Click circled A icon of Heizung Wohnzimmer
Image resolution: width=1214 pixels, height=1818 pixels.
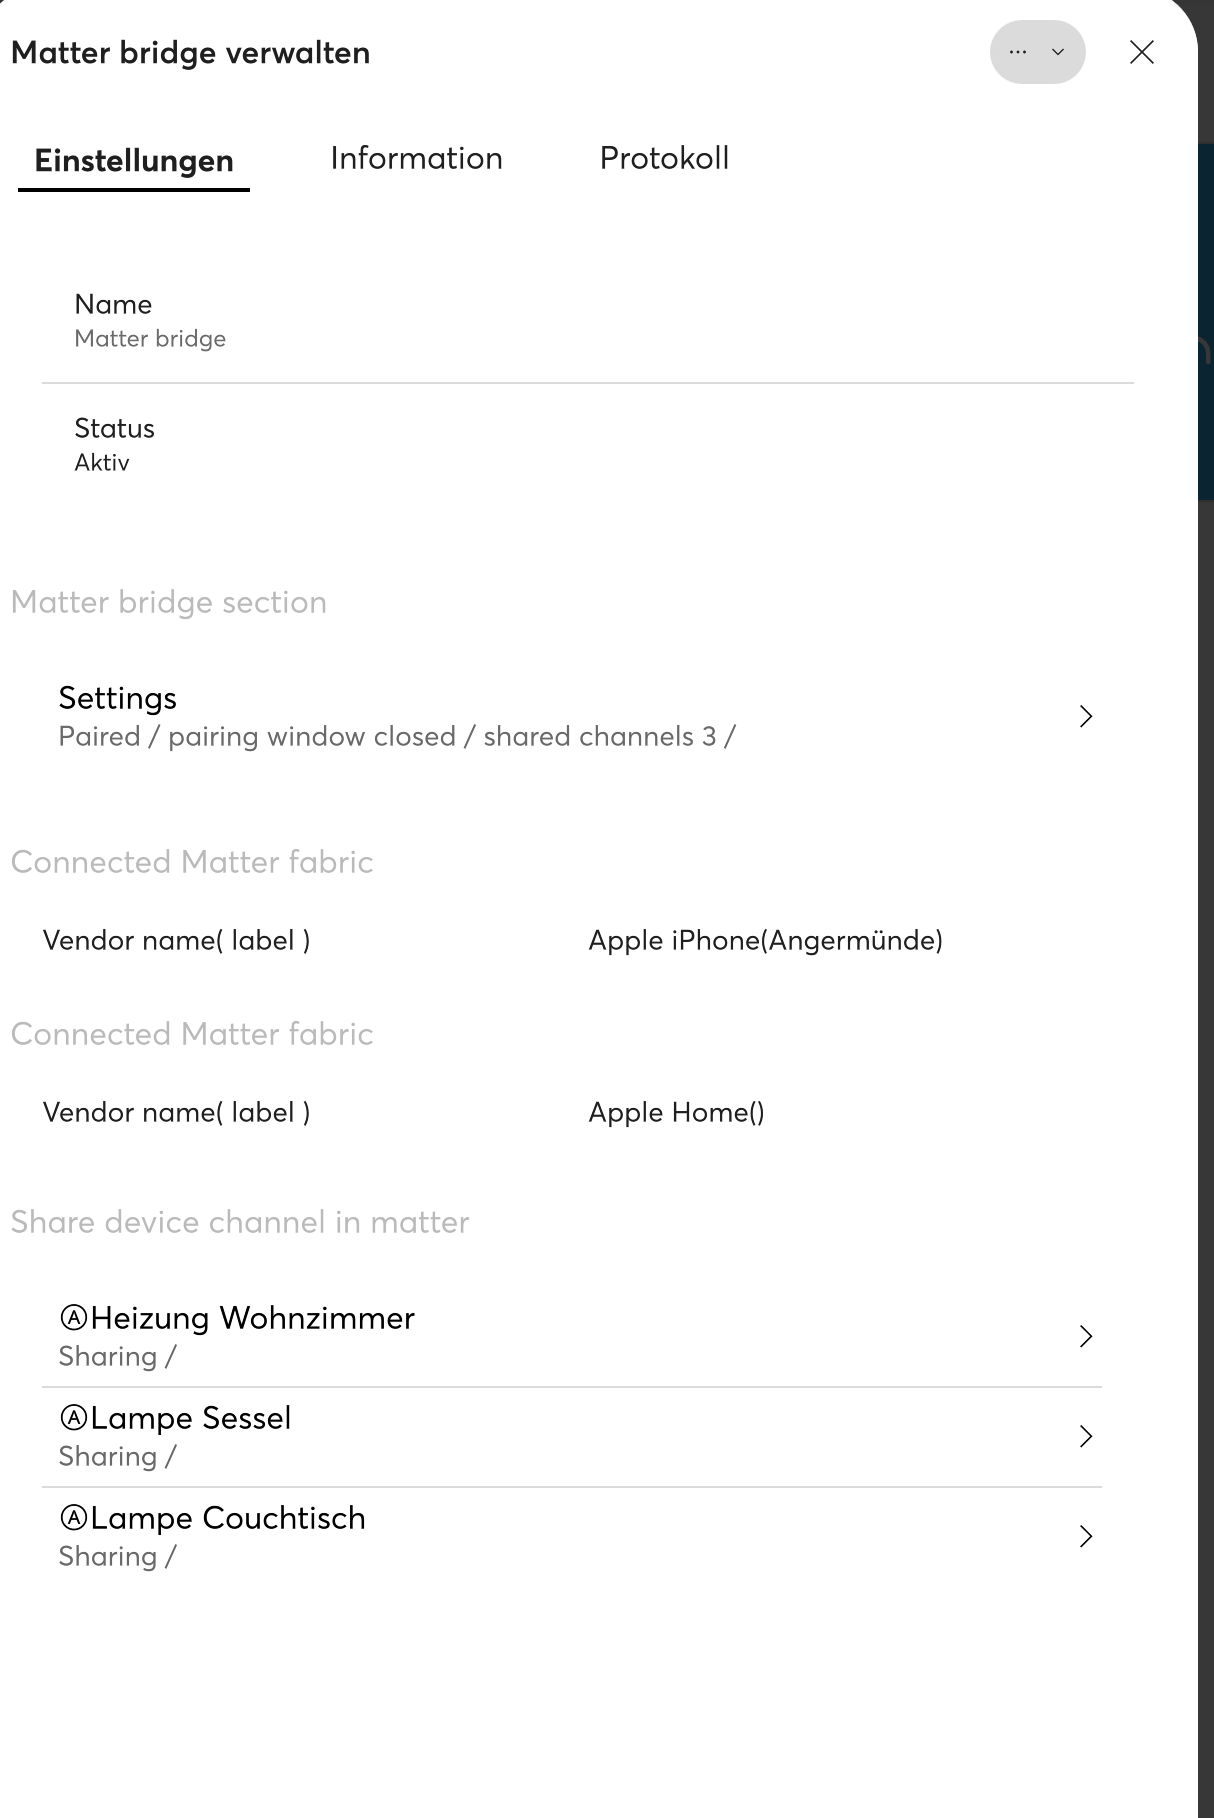point(73,1318)
